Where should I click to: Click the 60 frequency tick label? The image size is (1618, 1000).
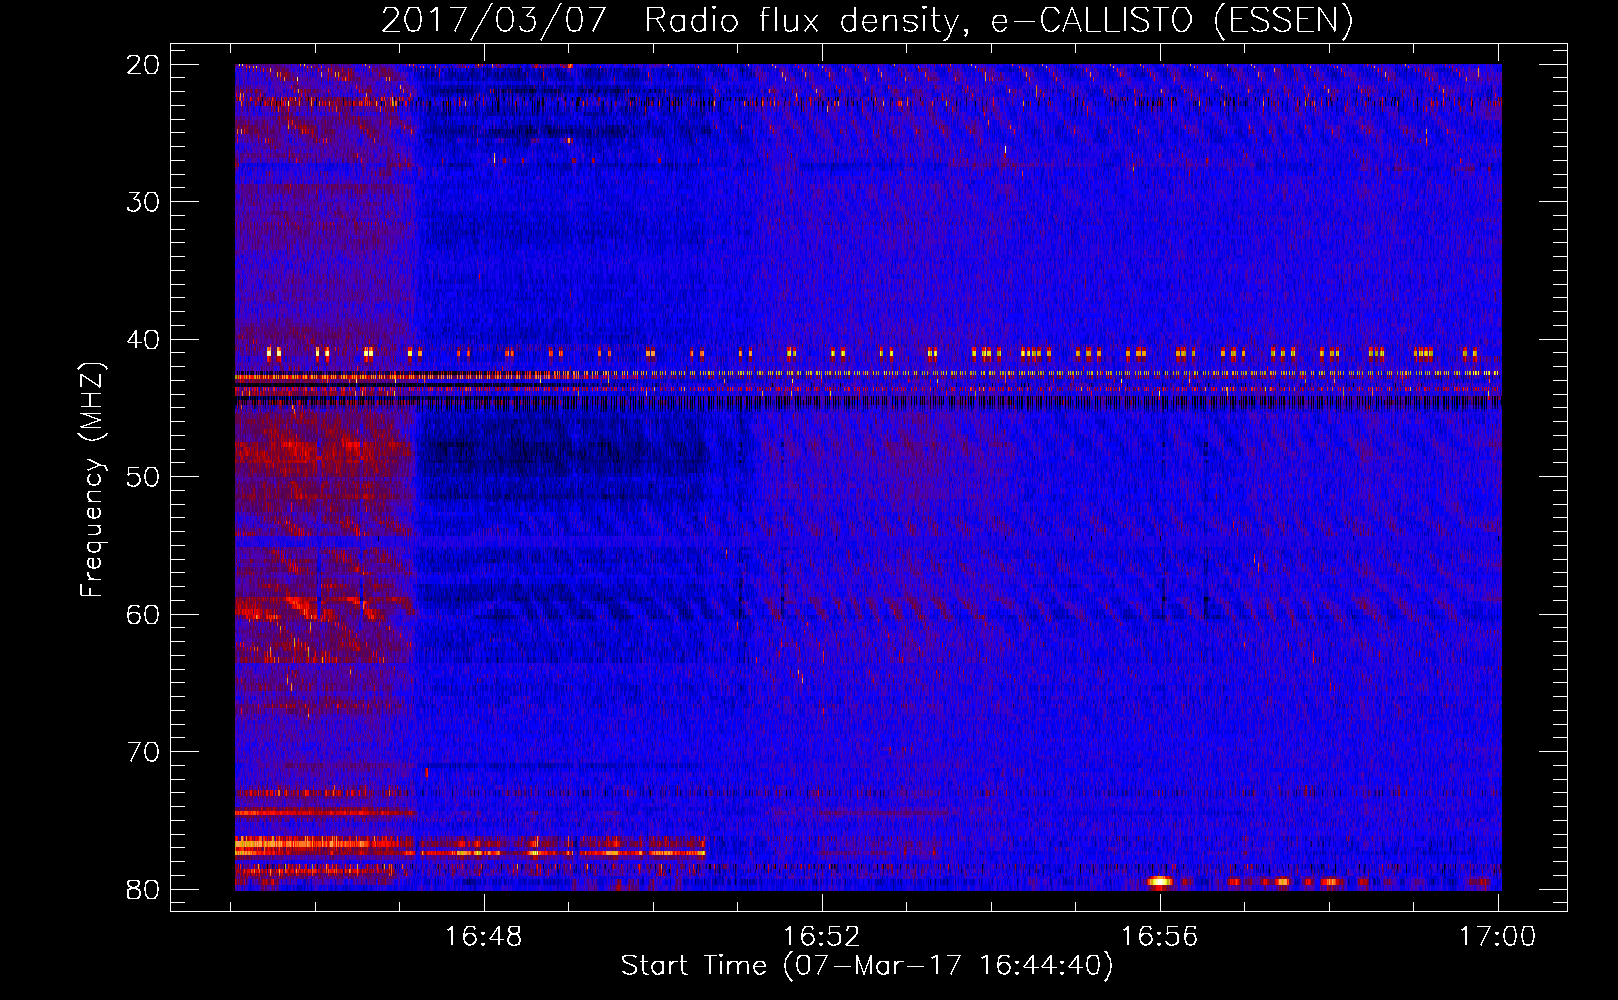point(143,614)
